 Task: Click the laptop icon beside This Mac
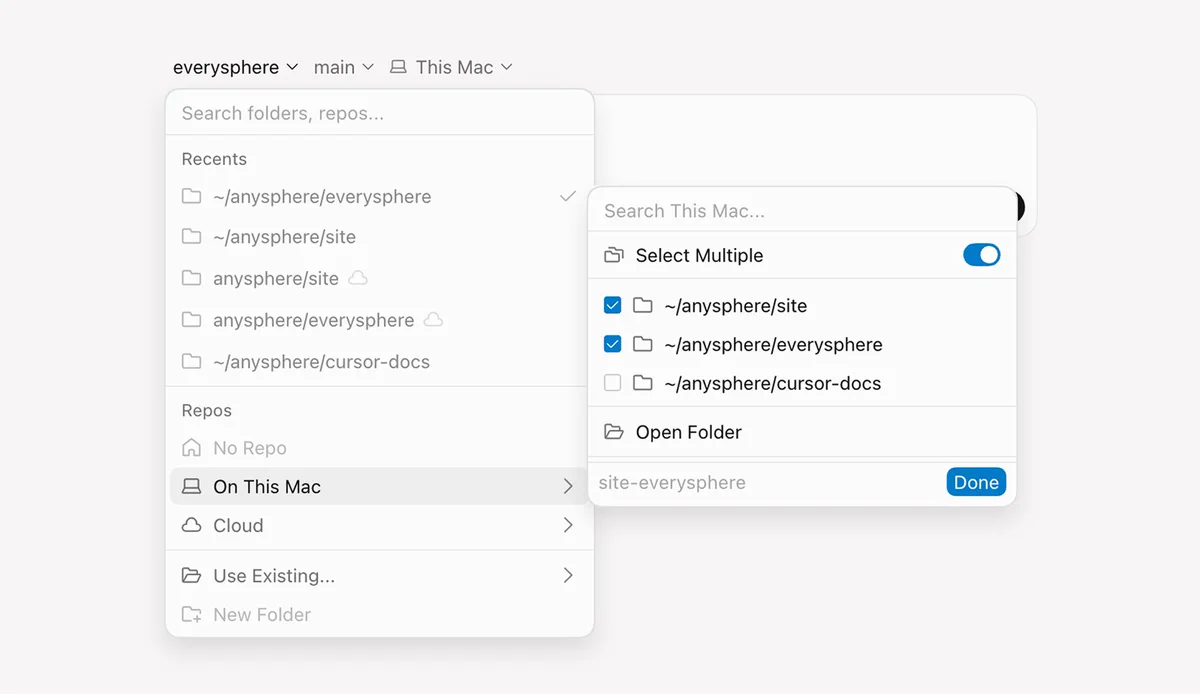pyautogui.click(x=398, y=67)
